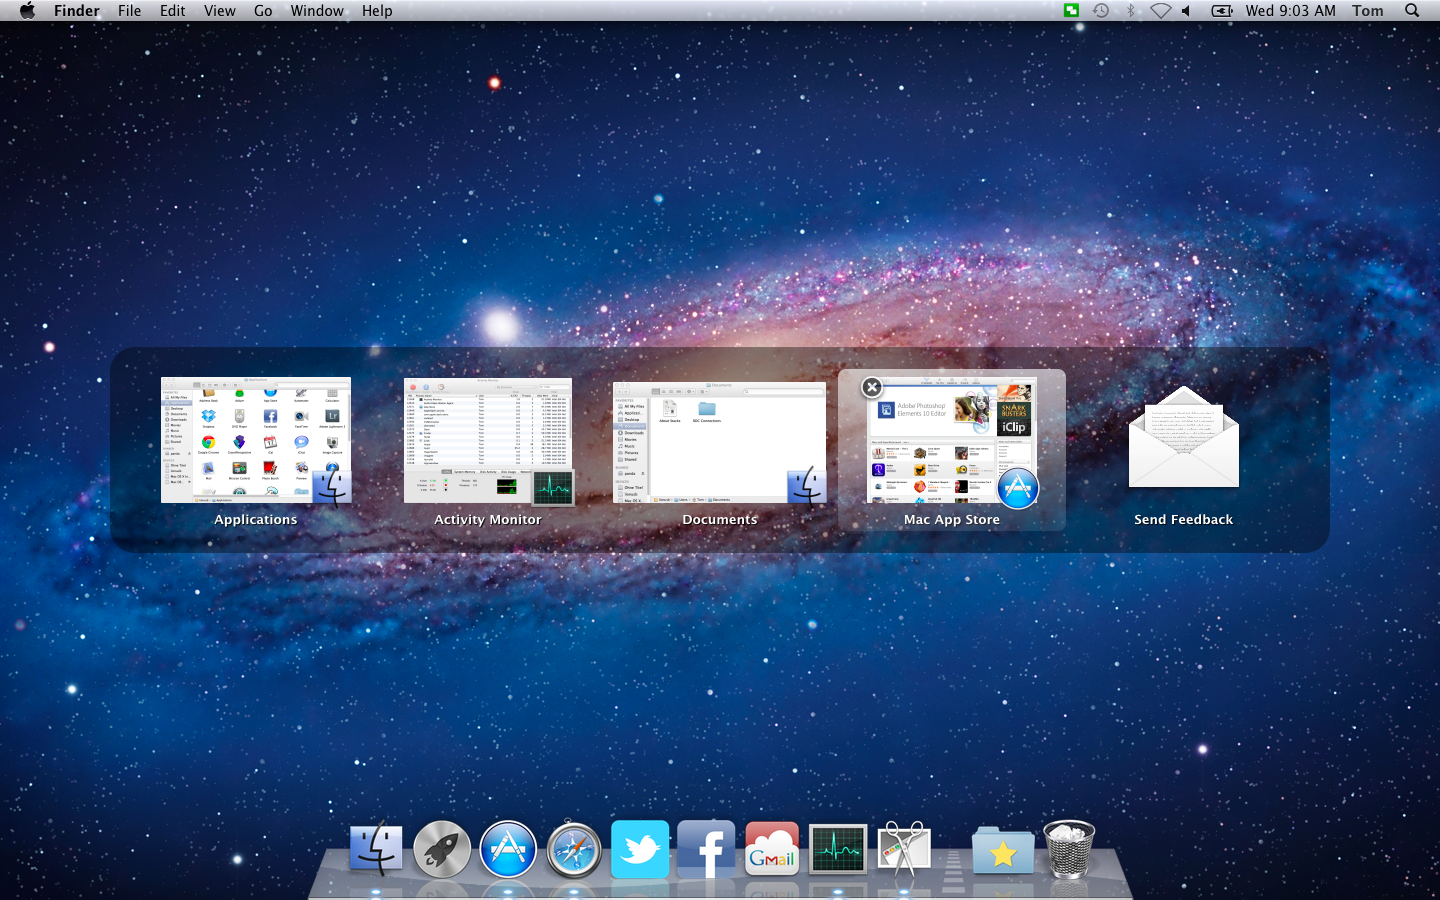Open the Wi-Fi status menu
This screenshot has width=1440, height=900.
pyautogui.click(x=1160, y=11)
